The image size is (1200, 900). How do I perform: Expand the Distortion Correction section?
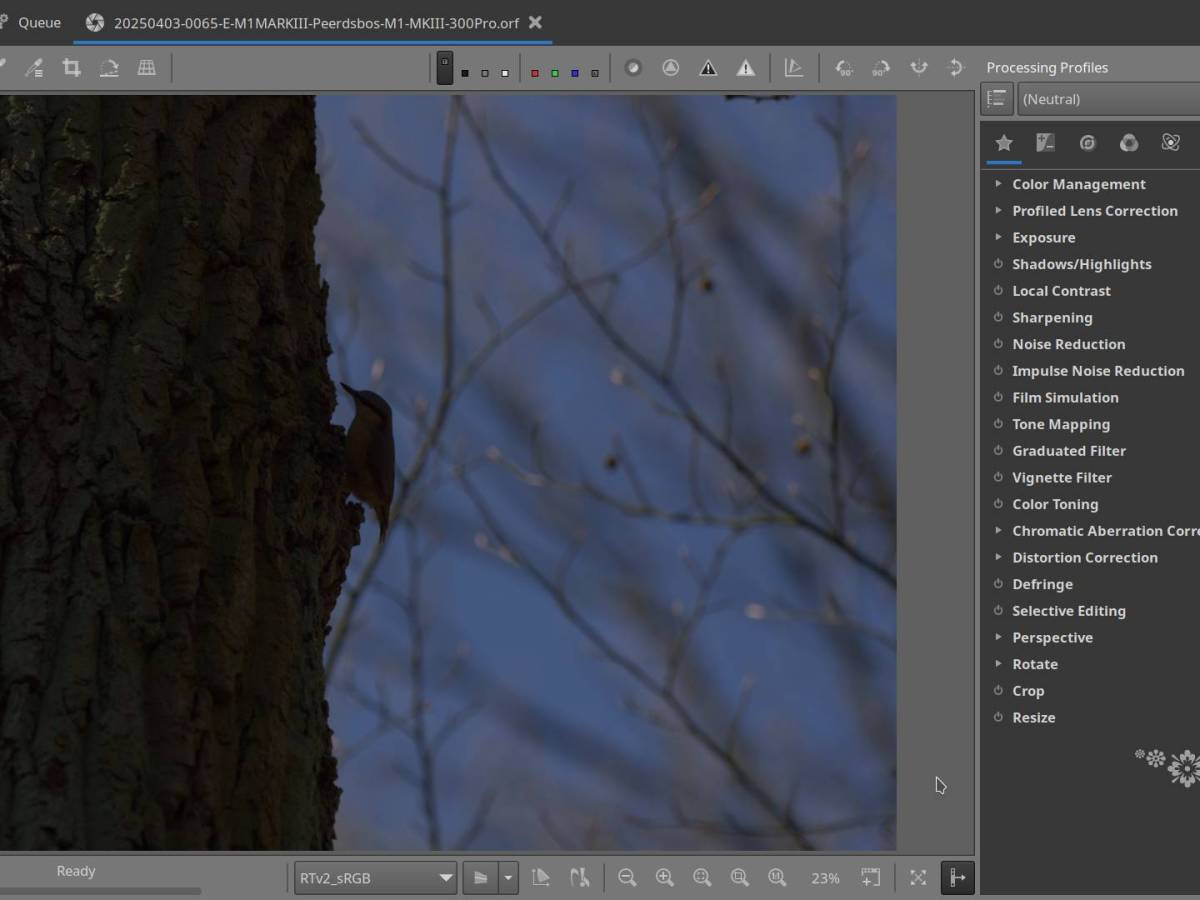coord(998,557)
